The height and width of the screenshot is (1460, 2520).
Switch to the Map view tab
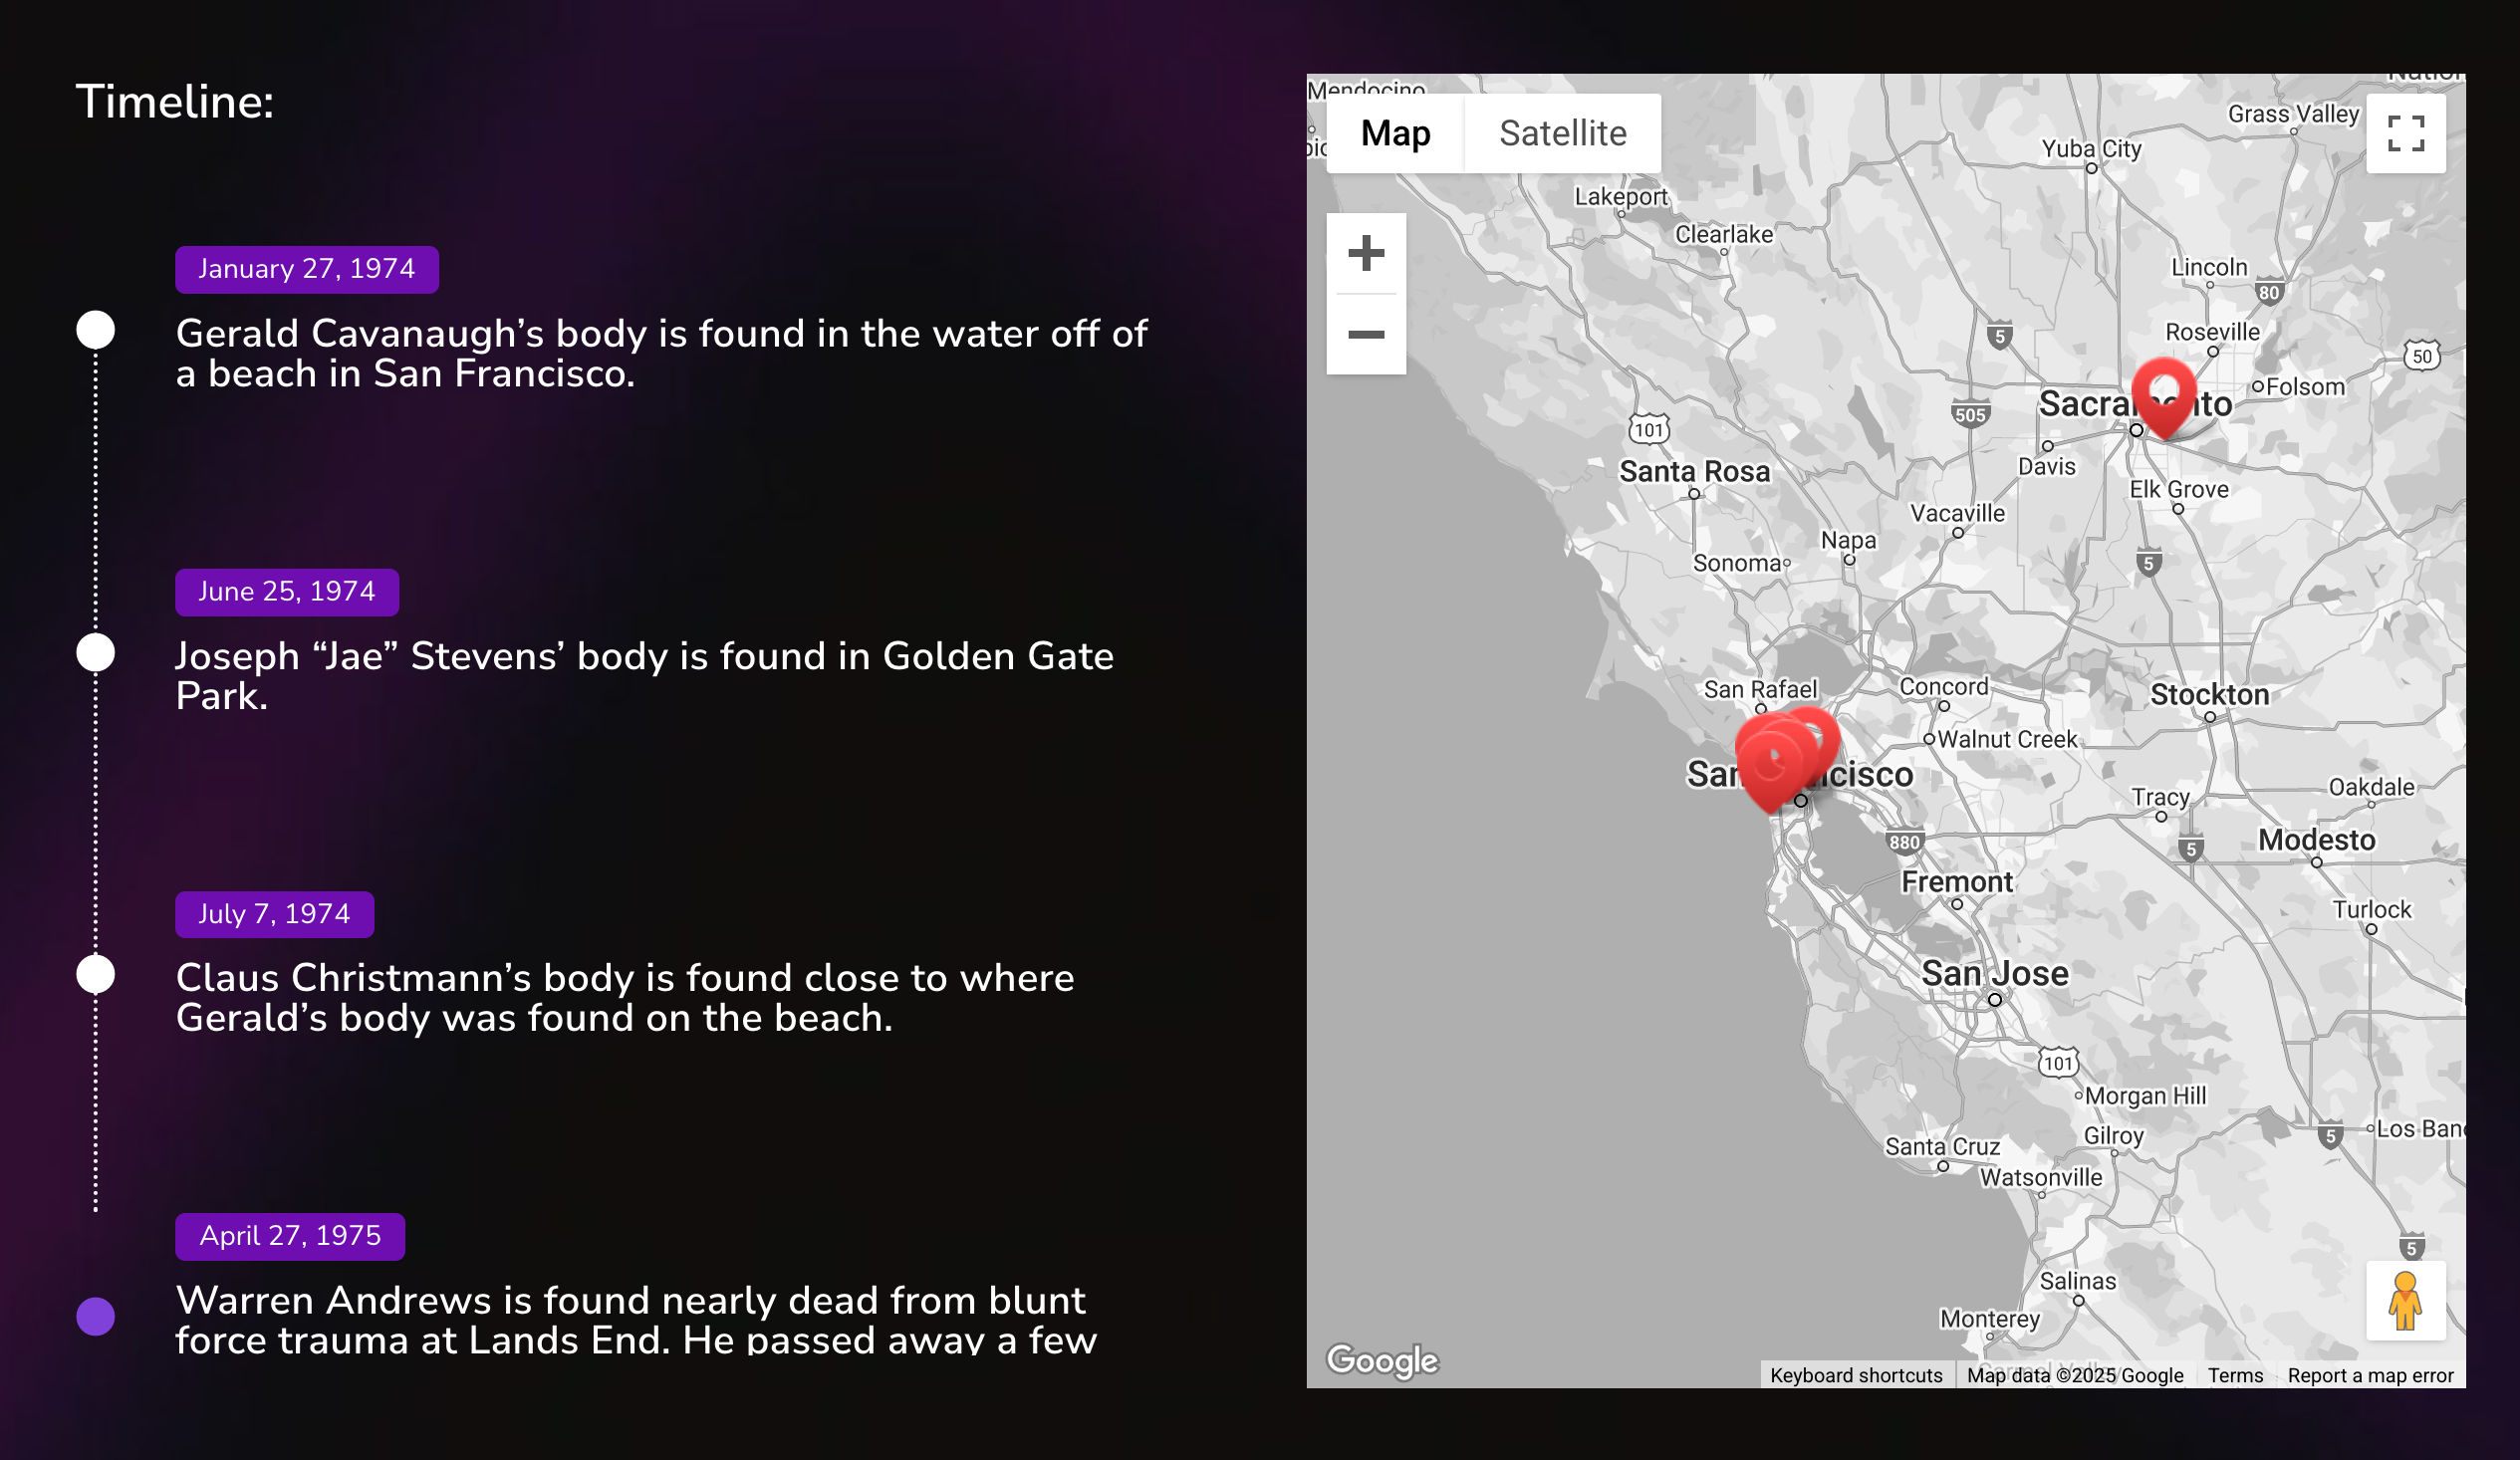click(1395, 133)
